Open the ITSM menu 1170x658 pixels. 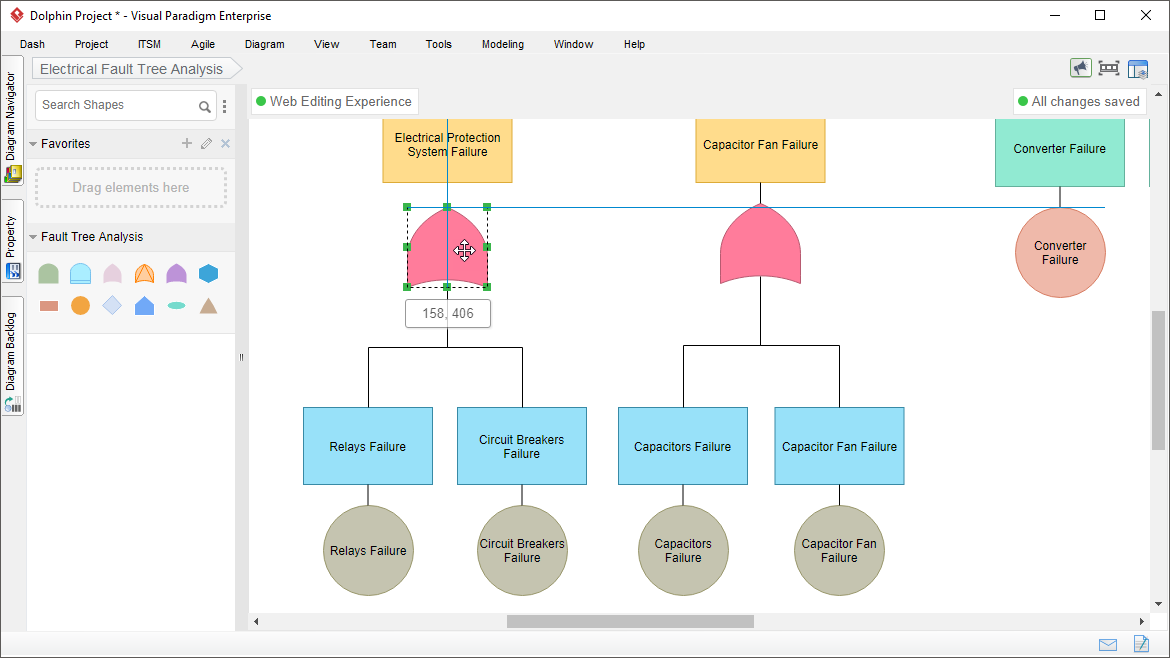(149, 44)
